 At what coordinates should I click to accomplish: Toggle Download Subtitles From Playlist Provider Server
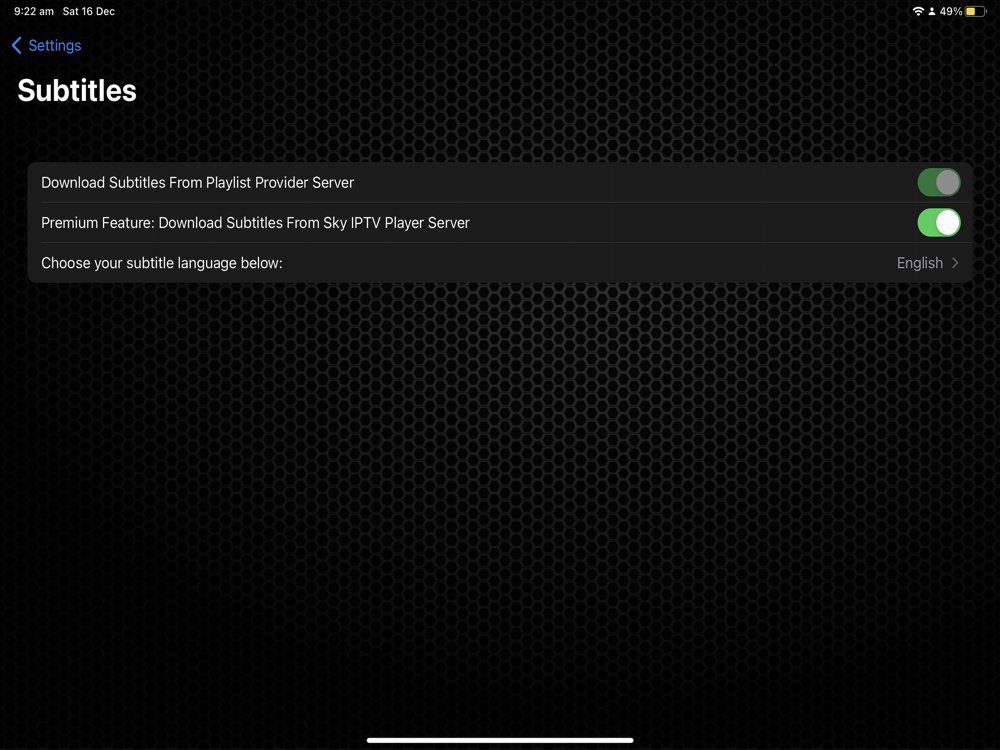point(939,182)
